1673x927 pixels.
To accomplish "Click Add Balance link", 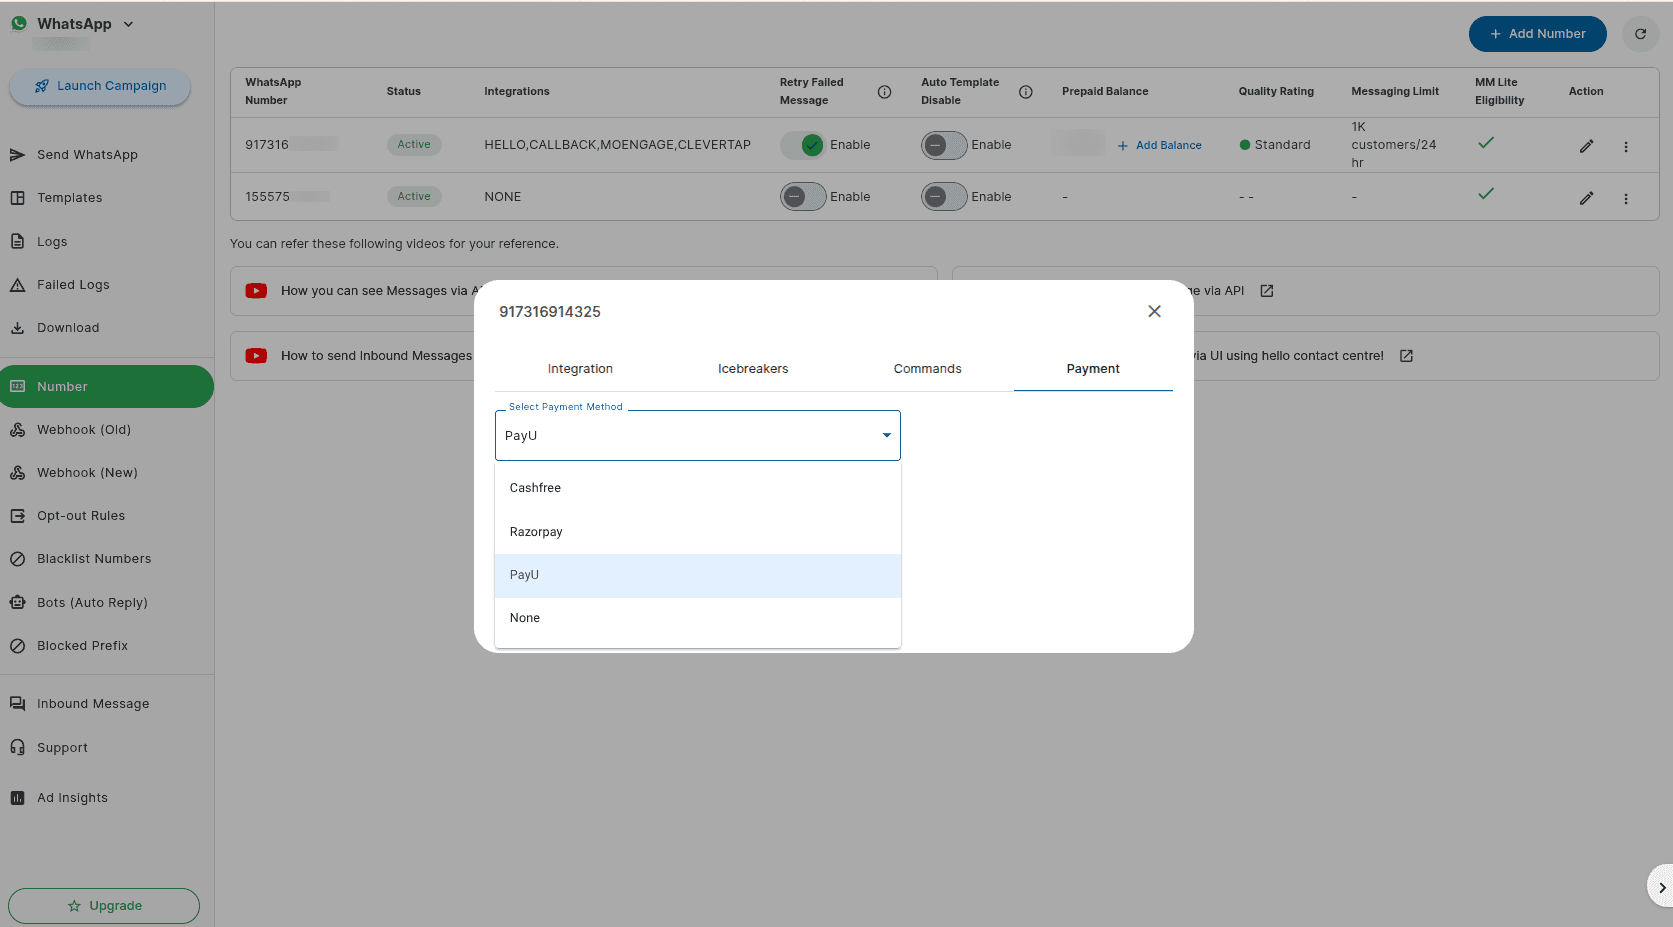I will click(1160, 146).
